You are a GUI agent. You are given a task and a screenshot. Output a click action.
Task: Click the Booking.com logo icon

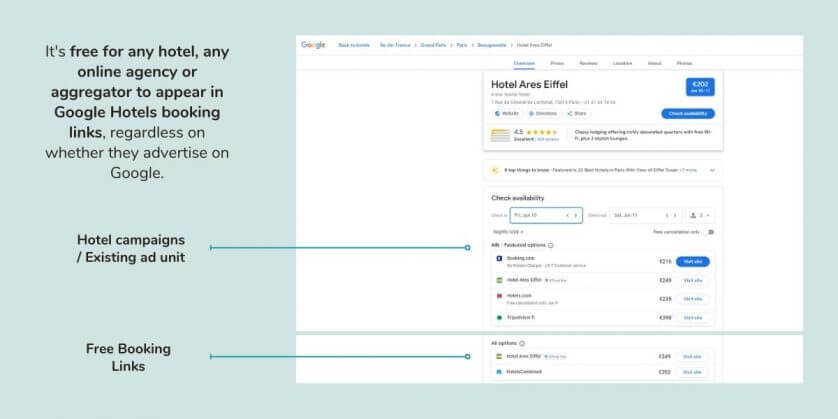[x=498, y=260]
